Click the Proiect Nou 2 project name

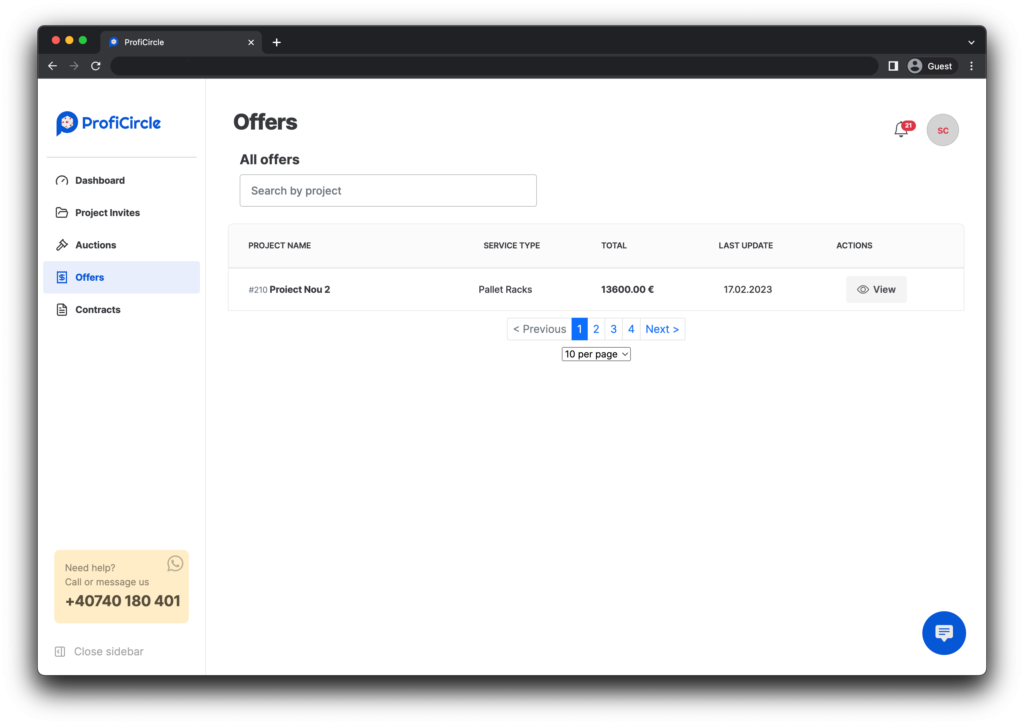coord(300,289)
